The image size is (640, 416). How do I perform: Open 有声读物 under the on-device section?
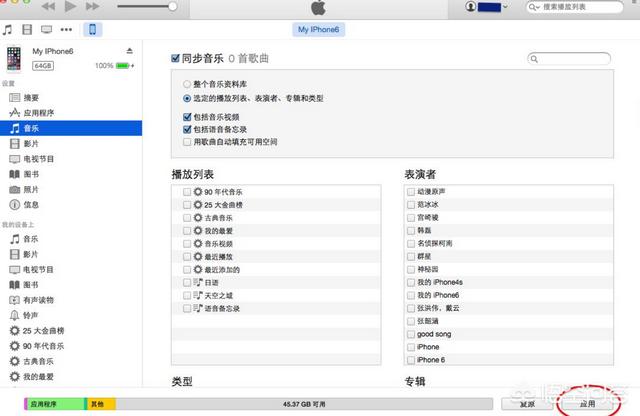point(37,299)
